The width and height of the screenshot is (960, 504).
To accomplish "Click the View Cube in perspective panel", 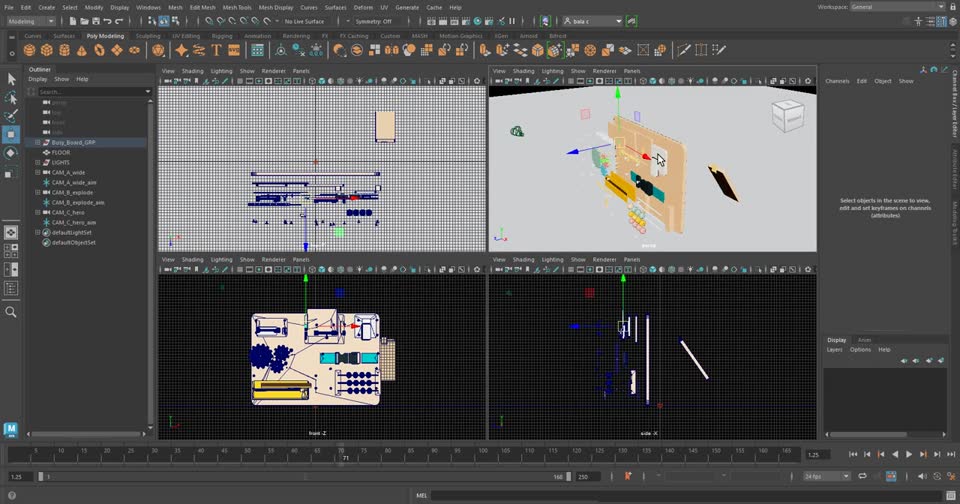I will coord(787,115).
